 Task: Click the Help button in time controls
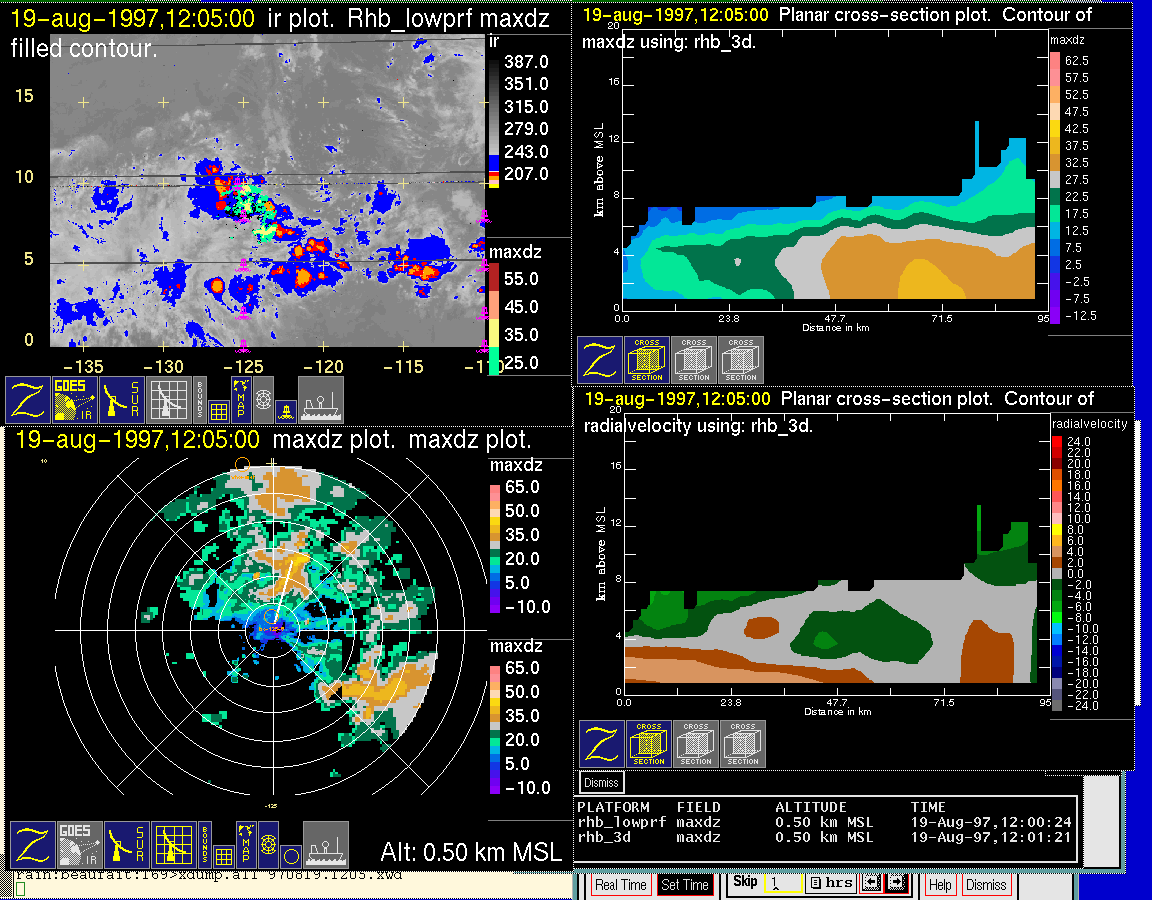[x=940, y=885]
